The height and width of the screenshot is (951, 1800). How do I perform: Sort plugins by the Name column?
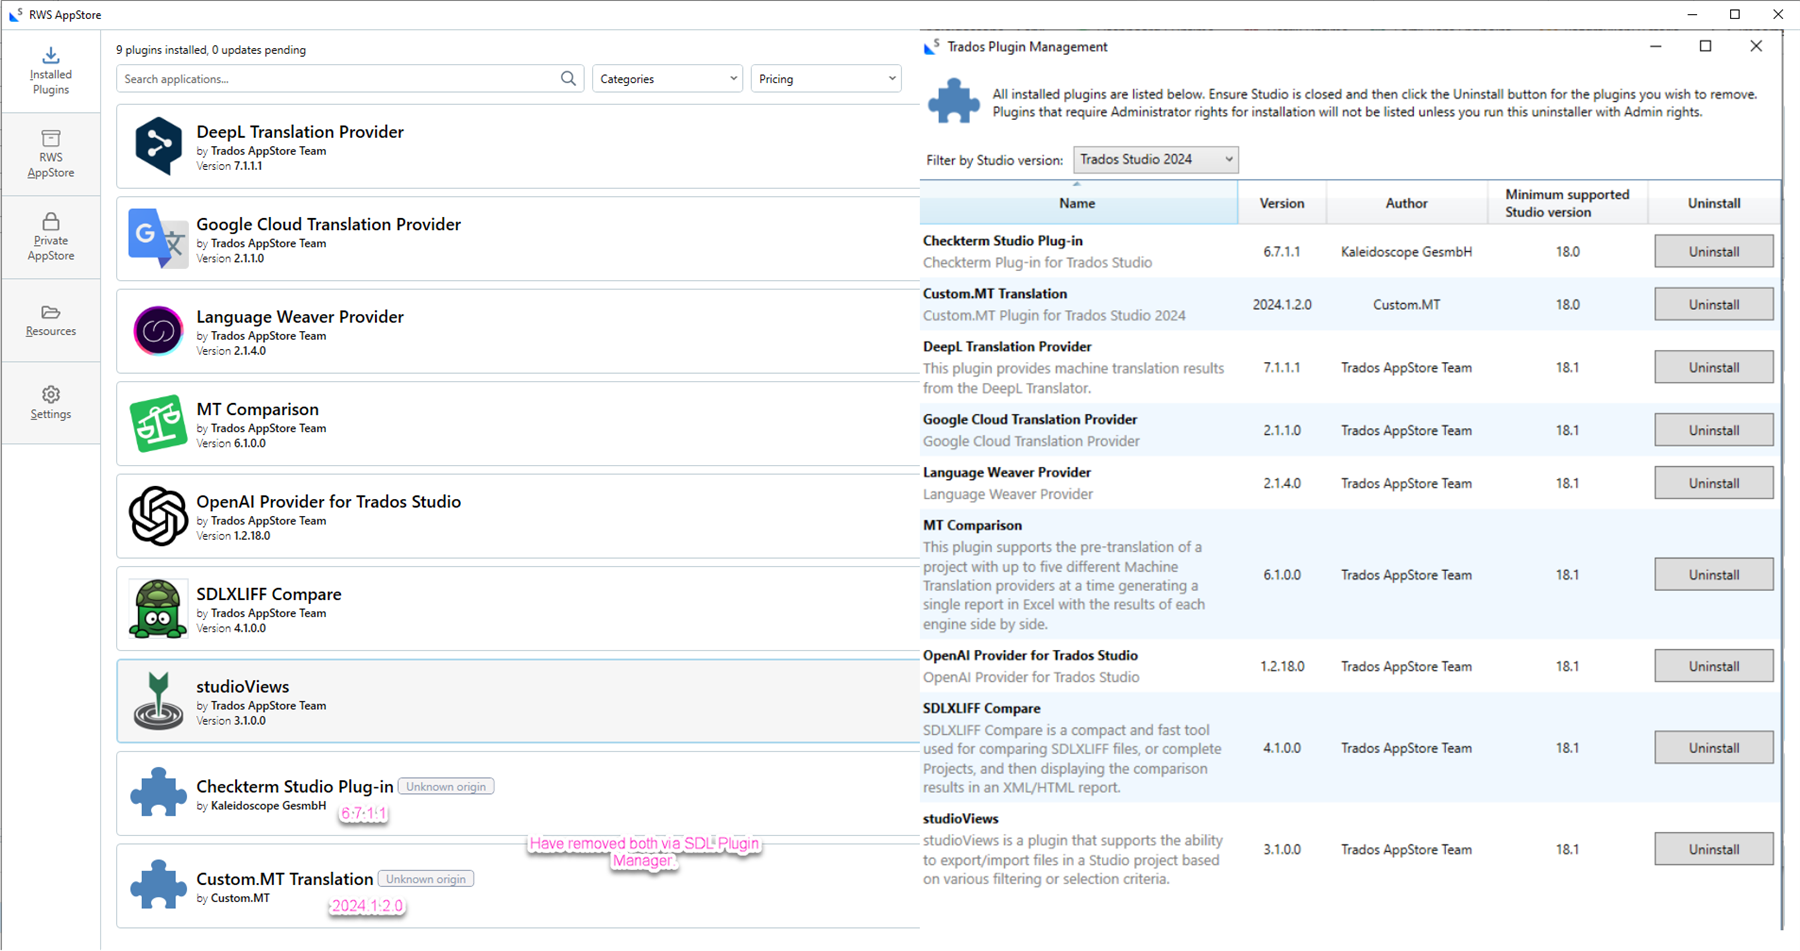pos(1077,203)
